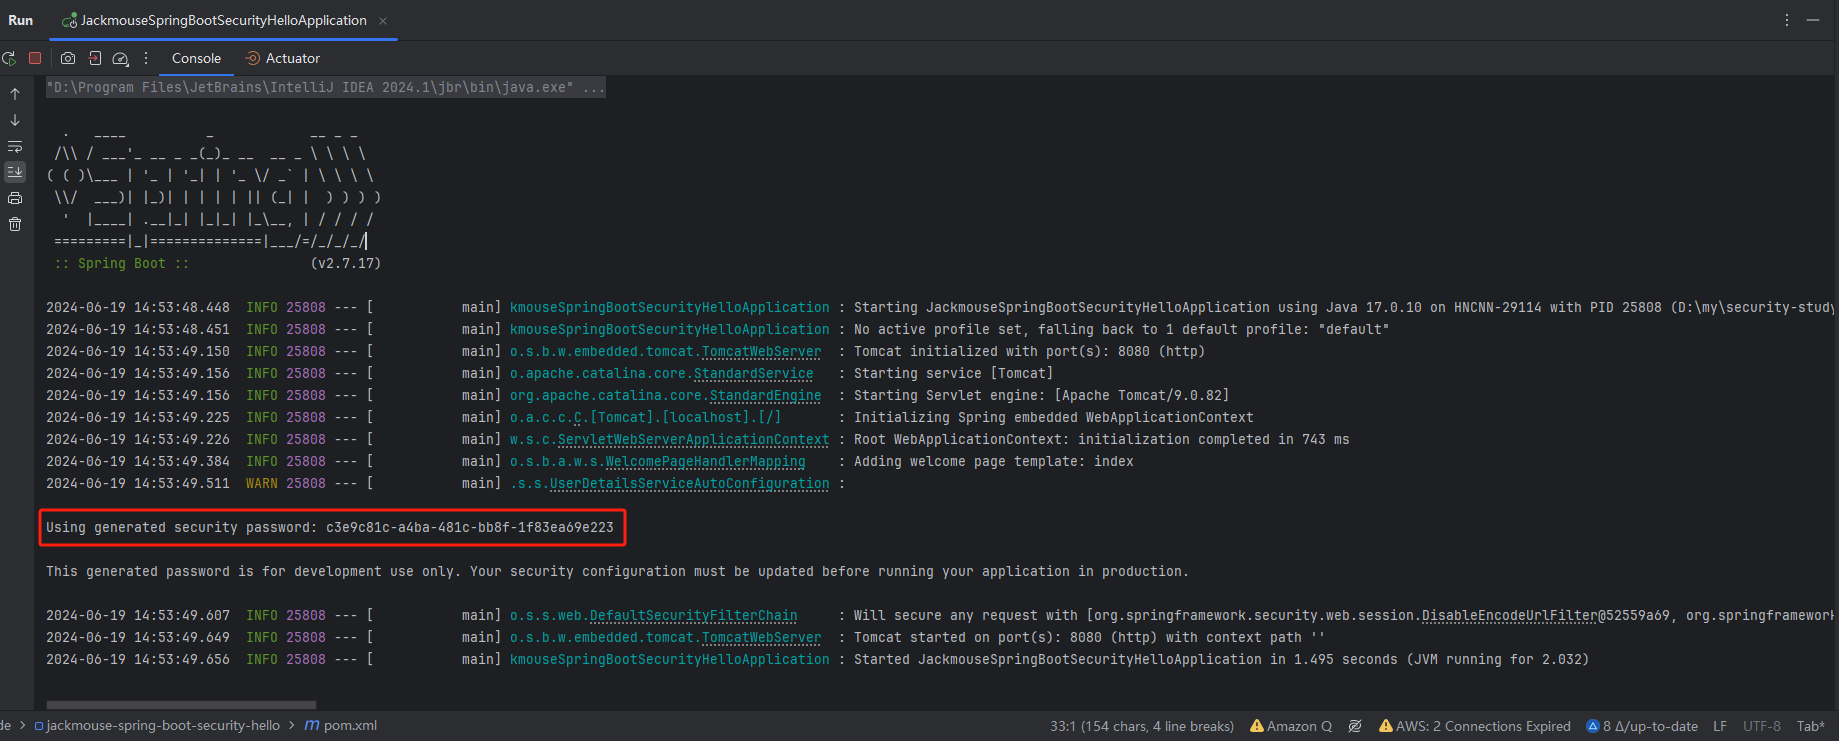
Task: Open the StandardService class link
Action: (x=753, y=374)
